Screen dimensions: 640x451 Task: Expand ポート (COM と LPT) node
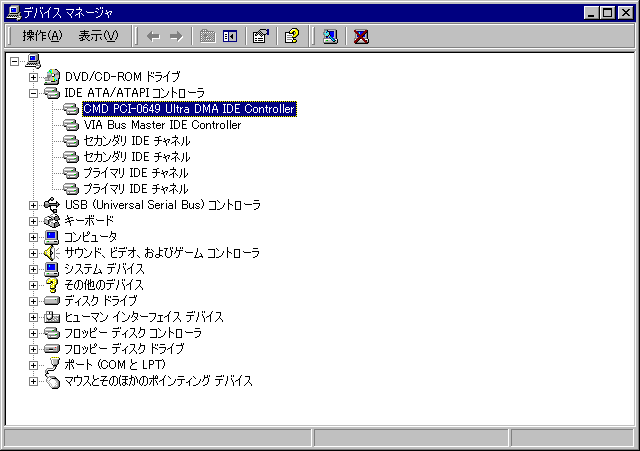[33, 365]
